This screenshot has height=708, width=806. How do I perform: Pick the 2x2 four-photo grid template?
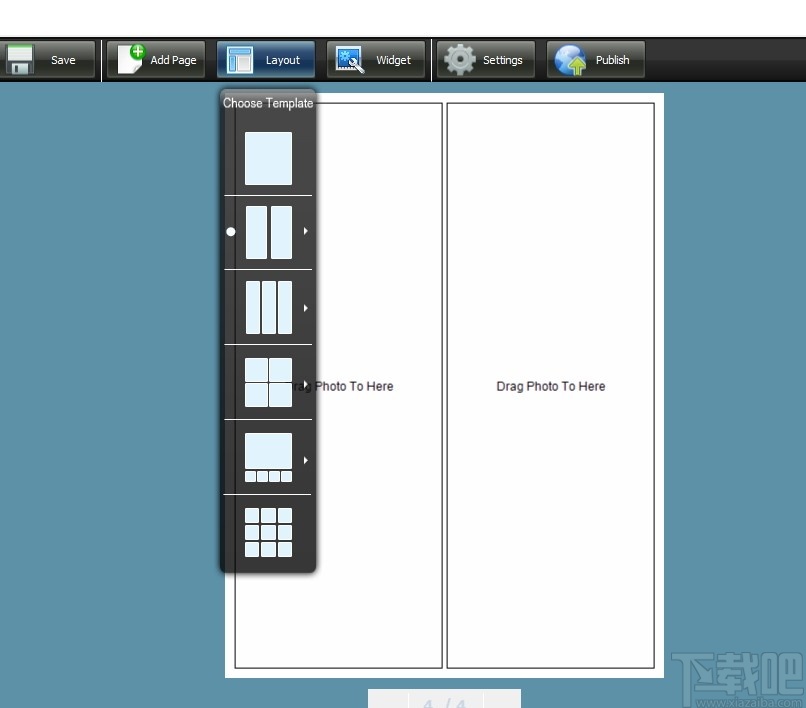click(267, 381)
